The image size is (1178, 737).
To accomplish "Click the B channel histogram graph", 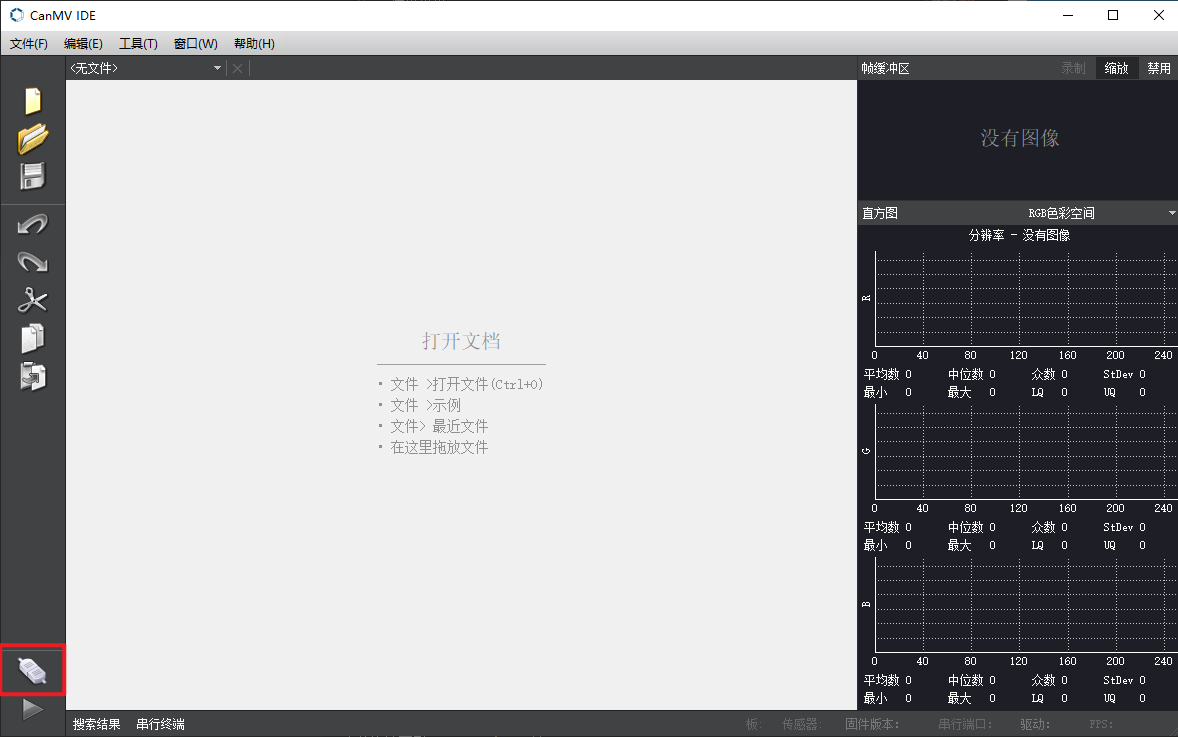I will click(x=1026, y=605).
